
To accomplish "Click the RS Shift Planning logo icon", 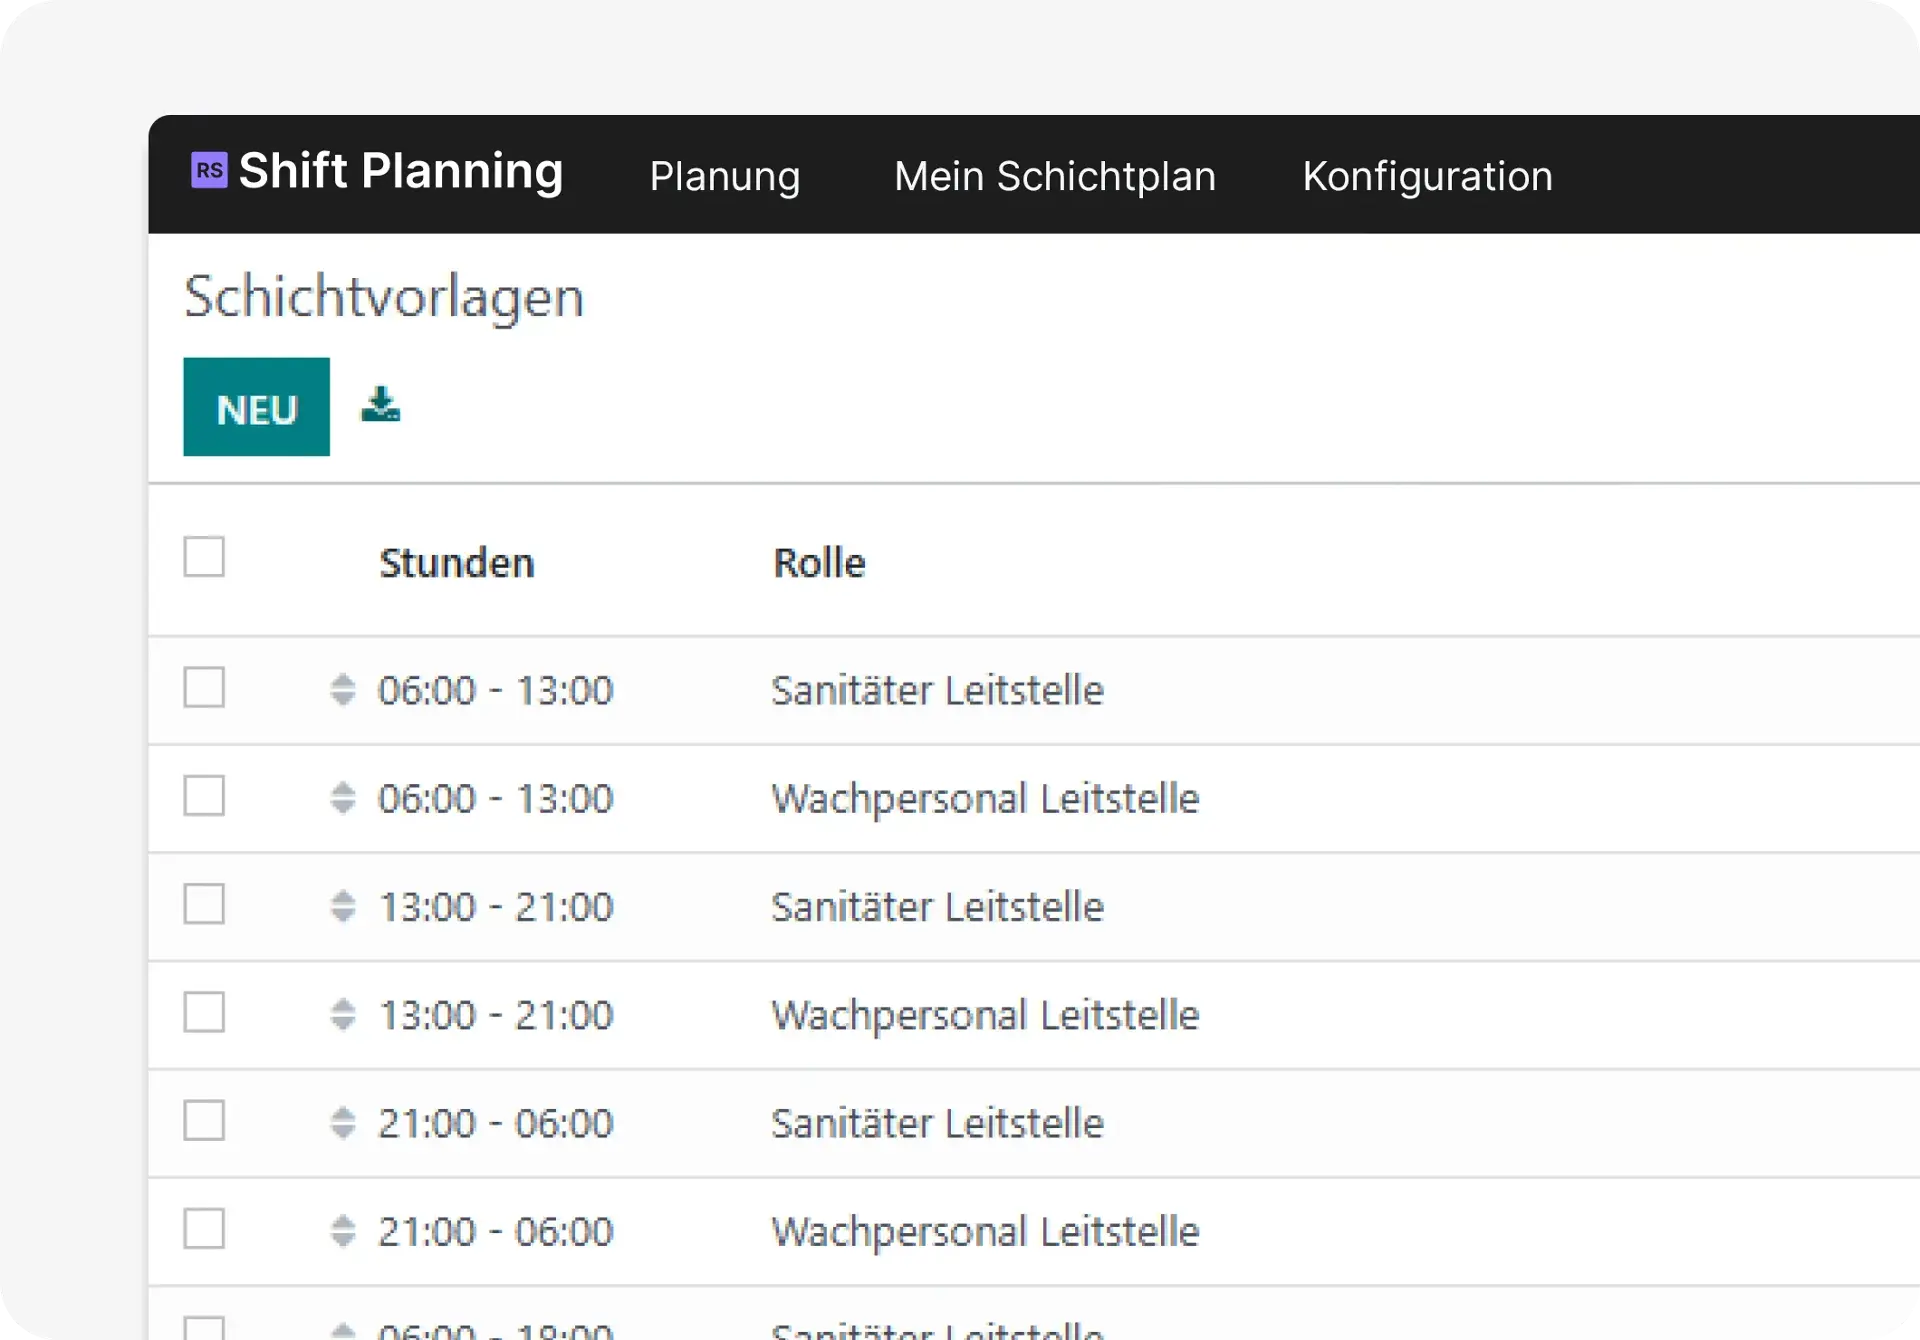I will (x=209, y=171).
